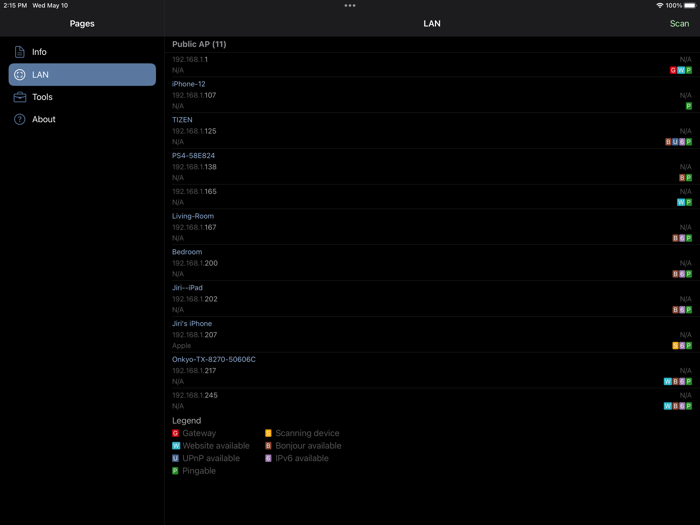Screen dimensions: 700x525
Task: Tap the Wi-Fi status icon
Action: click(x=659, y=5)
